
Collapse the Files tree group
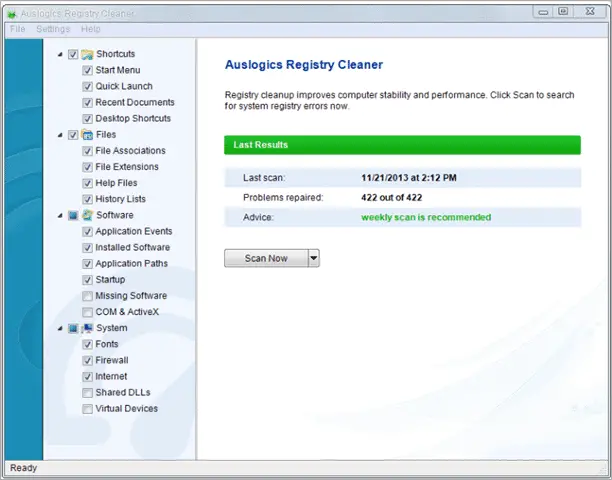click(60, 135)
